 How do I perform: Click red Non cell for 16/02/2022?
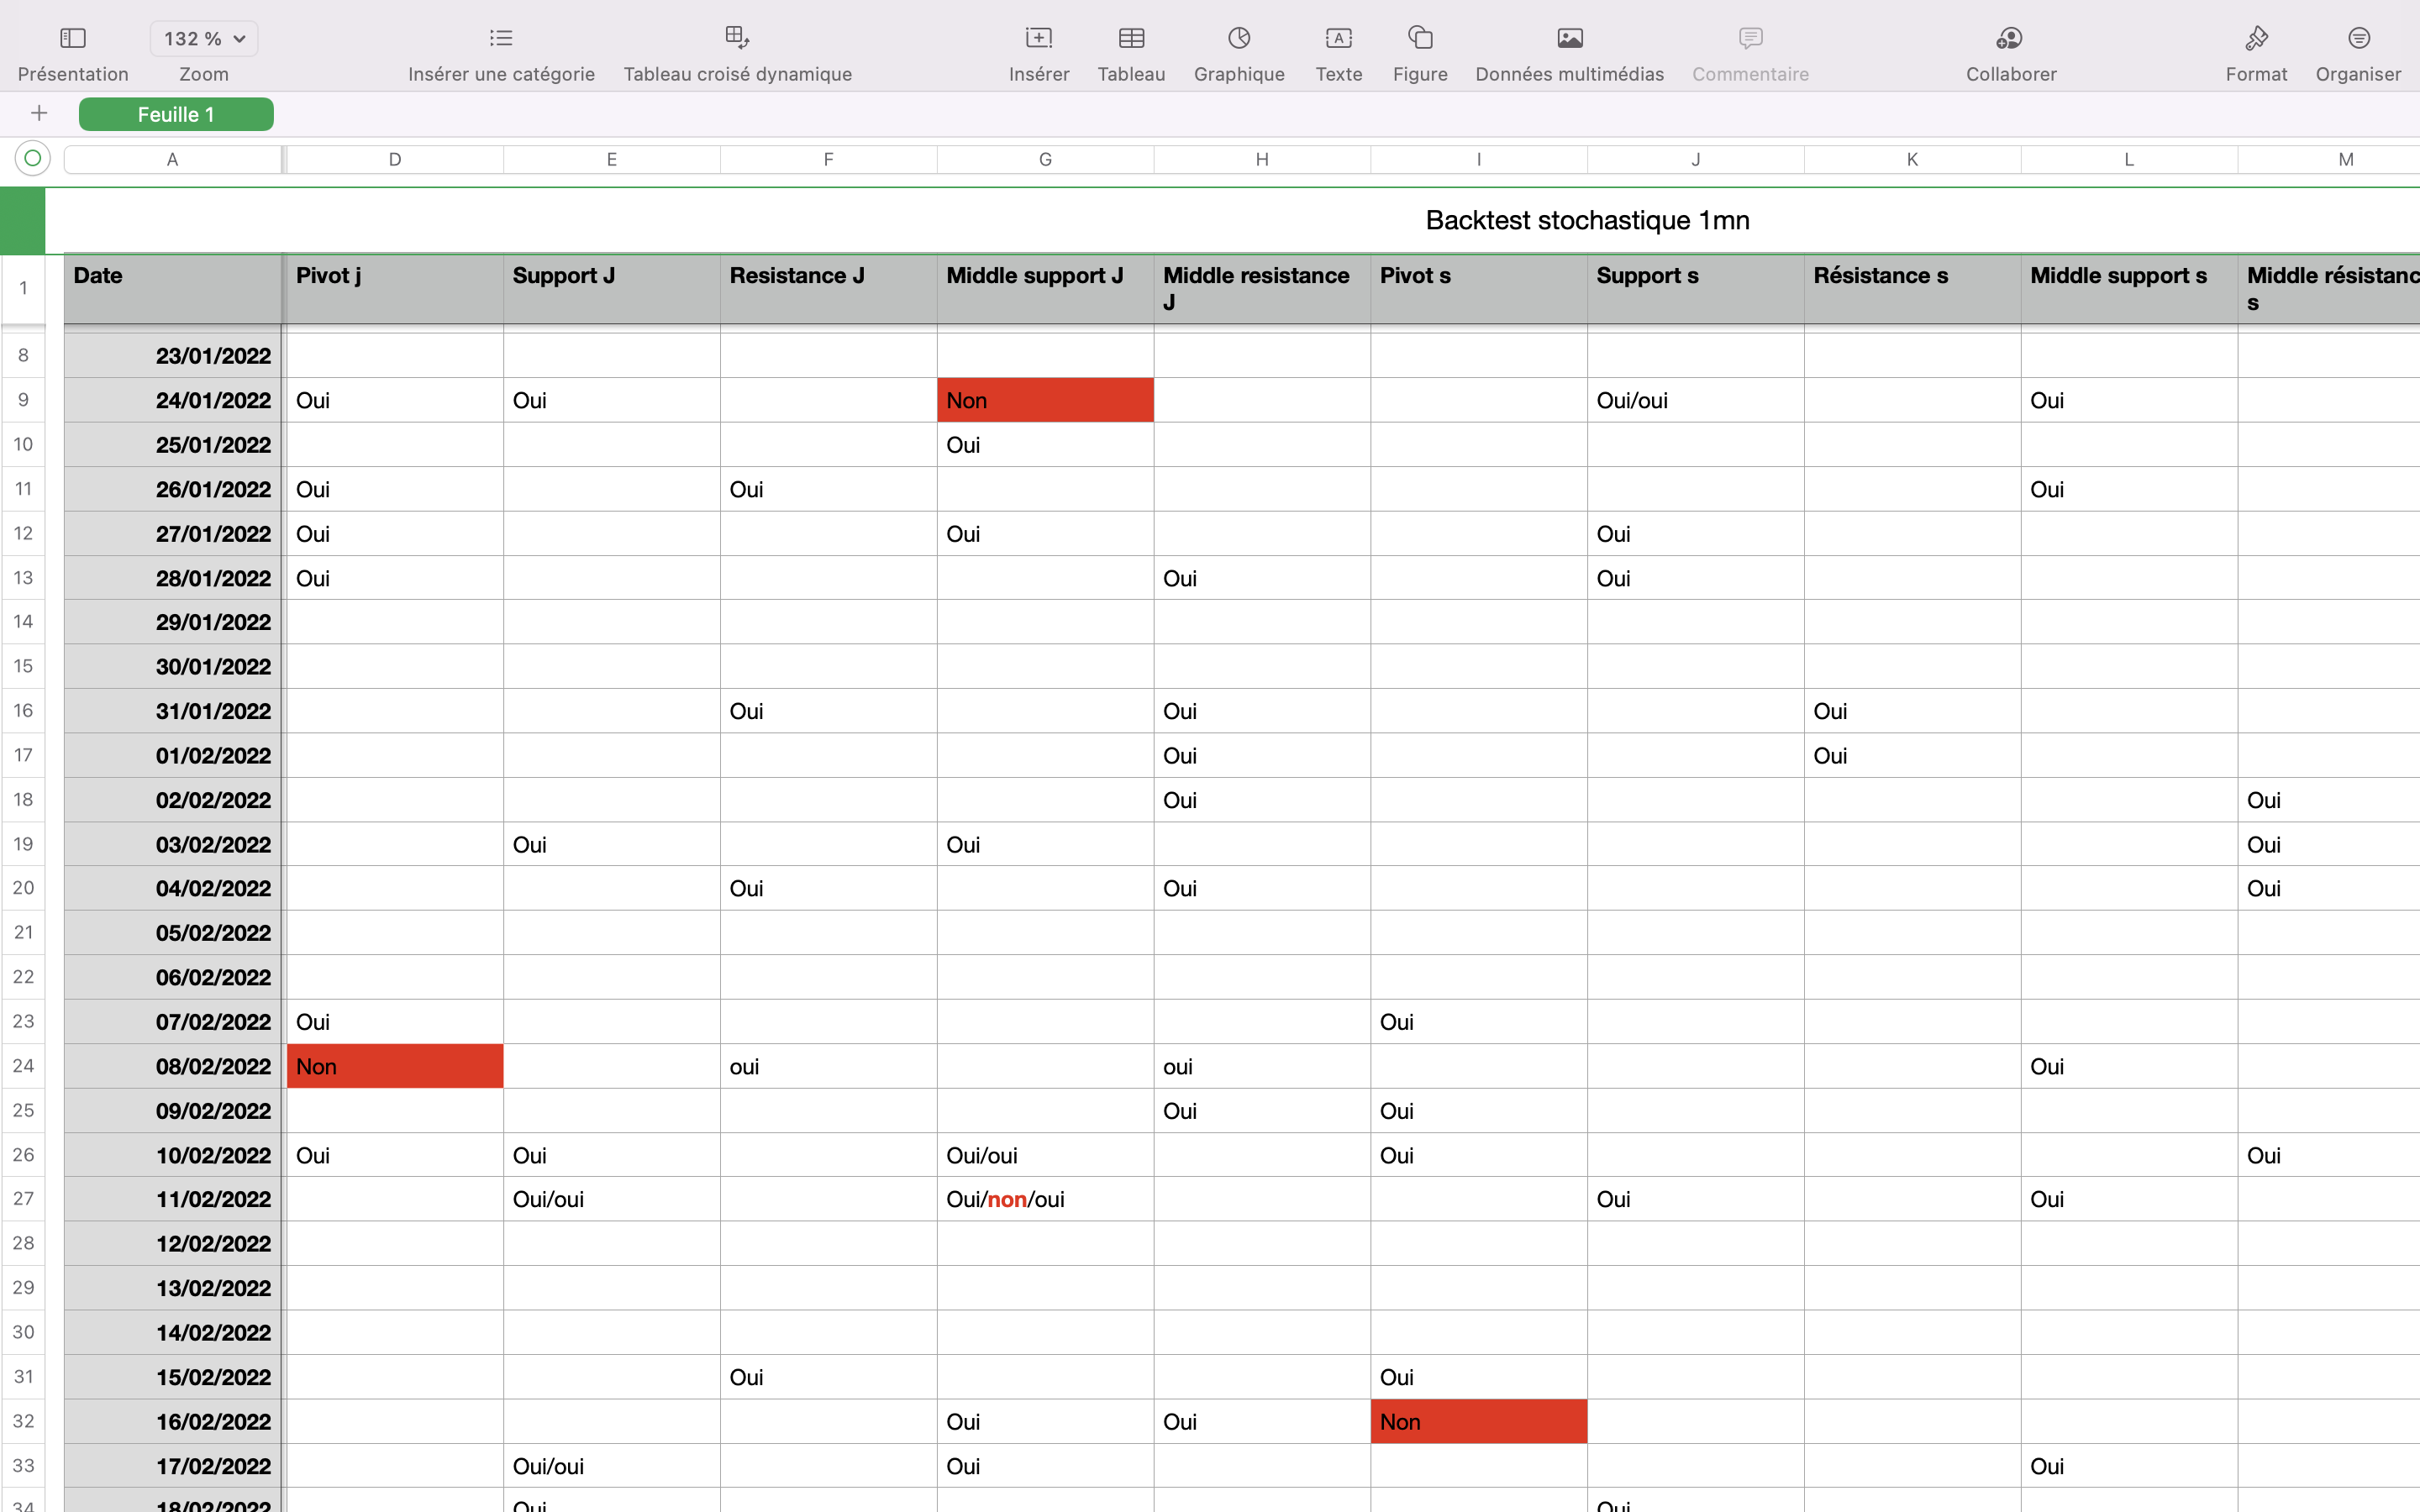coord(1478,1421)
